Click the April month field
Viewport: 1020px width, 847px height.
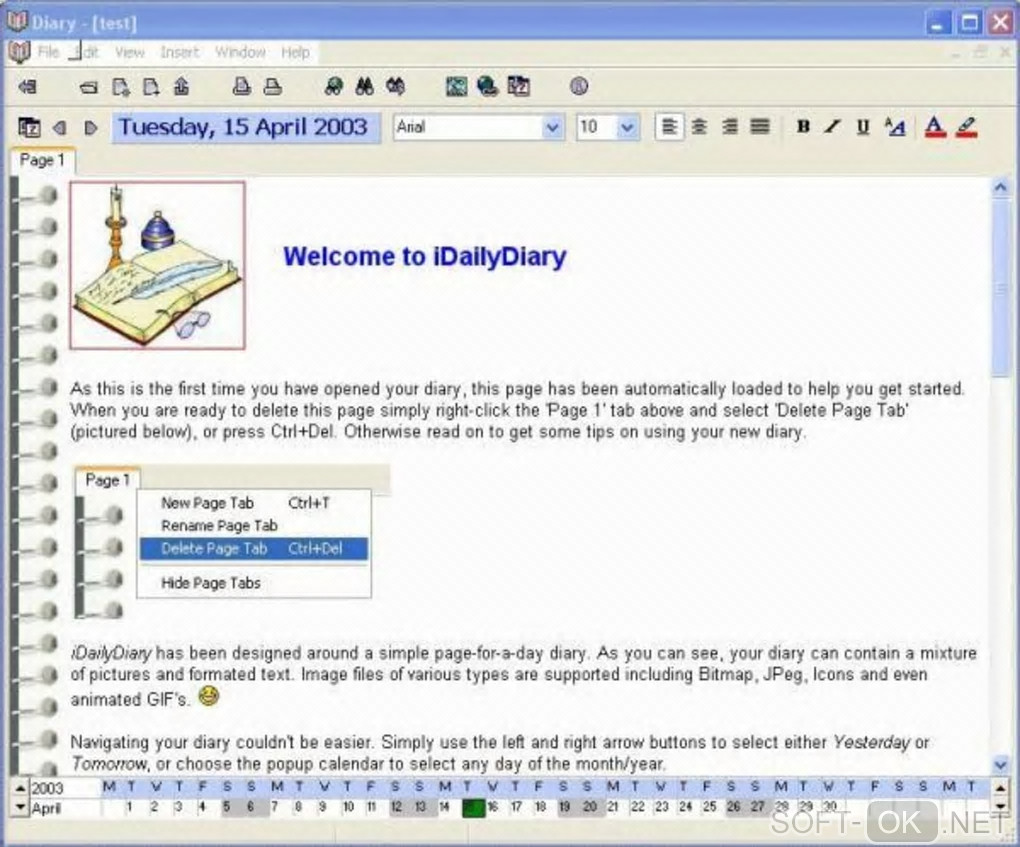pos(64,809)
